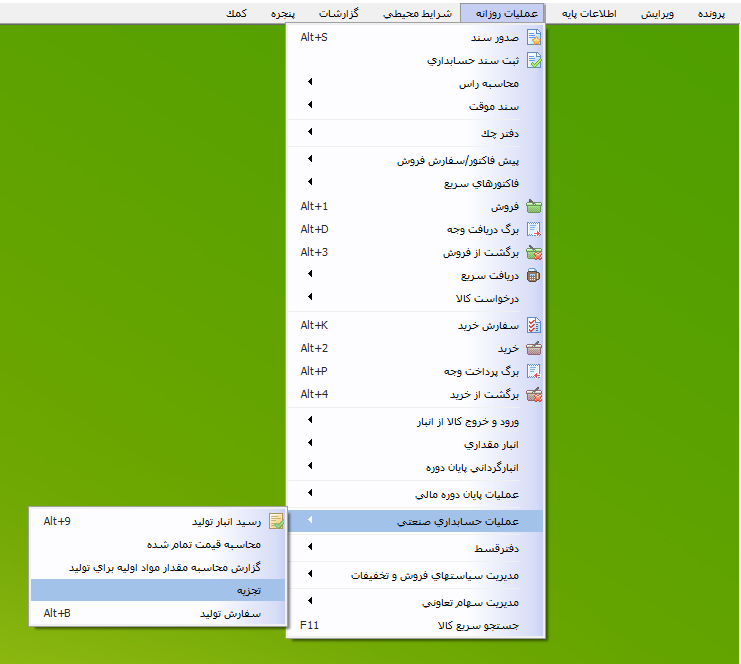The height and width of the screenshot is (664, 741).
Task: Click the برگ دريافت وجه icon
Action: [534, 230]
